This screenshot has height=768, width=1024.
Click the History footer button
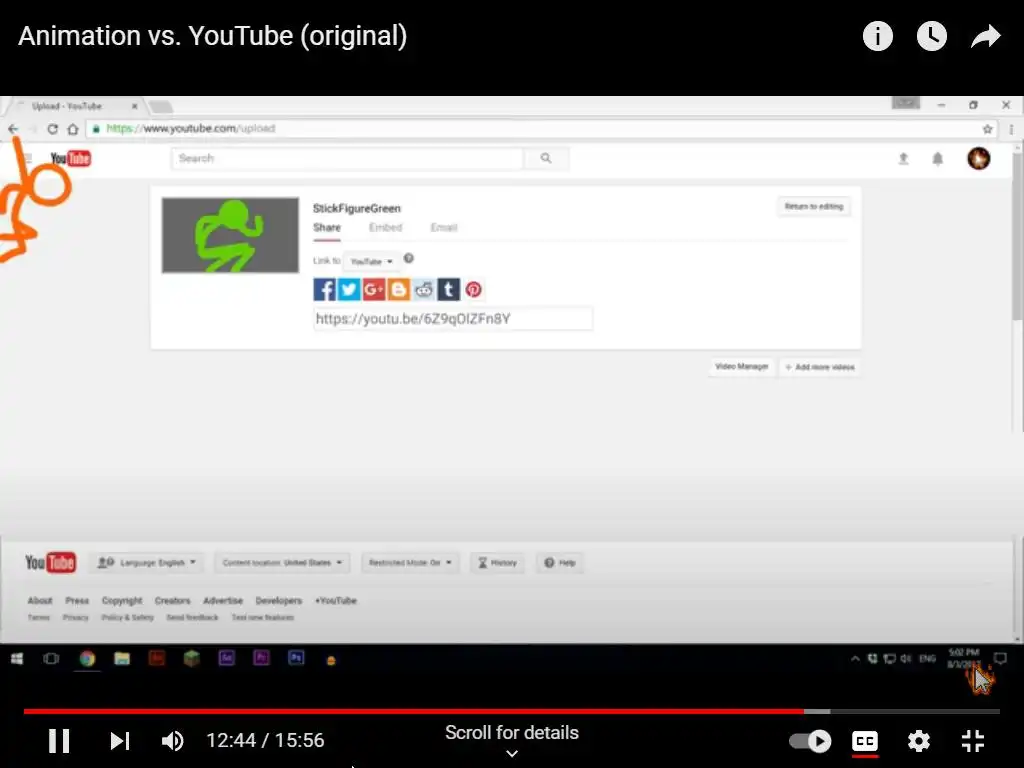click(x=497, y=562)
